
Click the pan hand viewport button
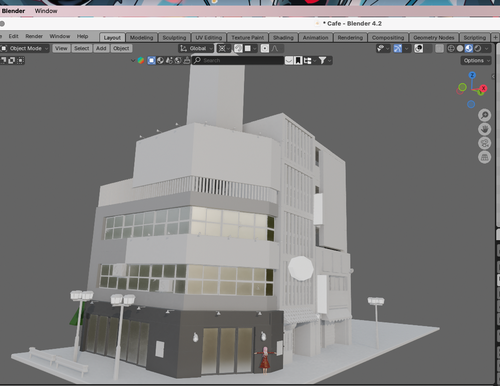click(x=484, y=129)
